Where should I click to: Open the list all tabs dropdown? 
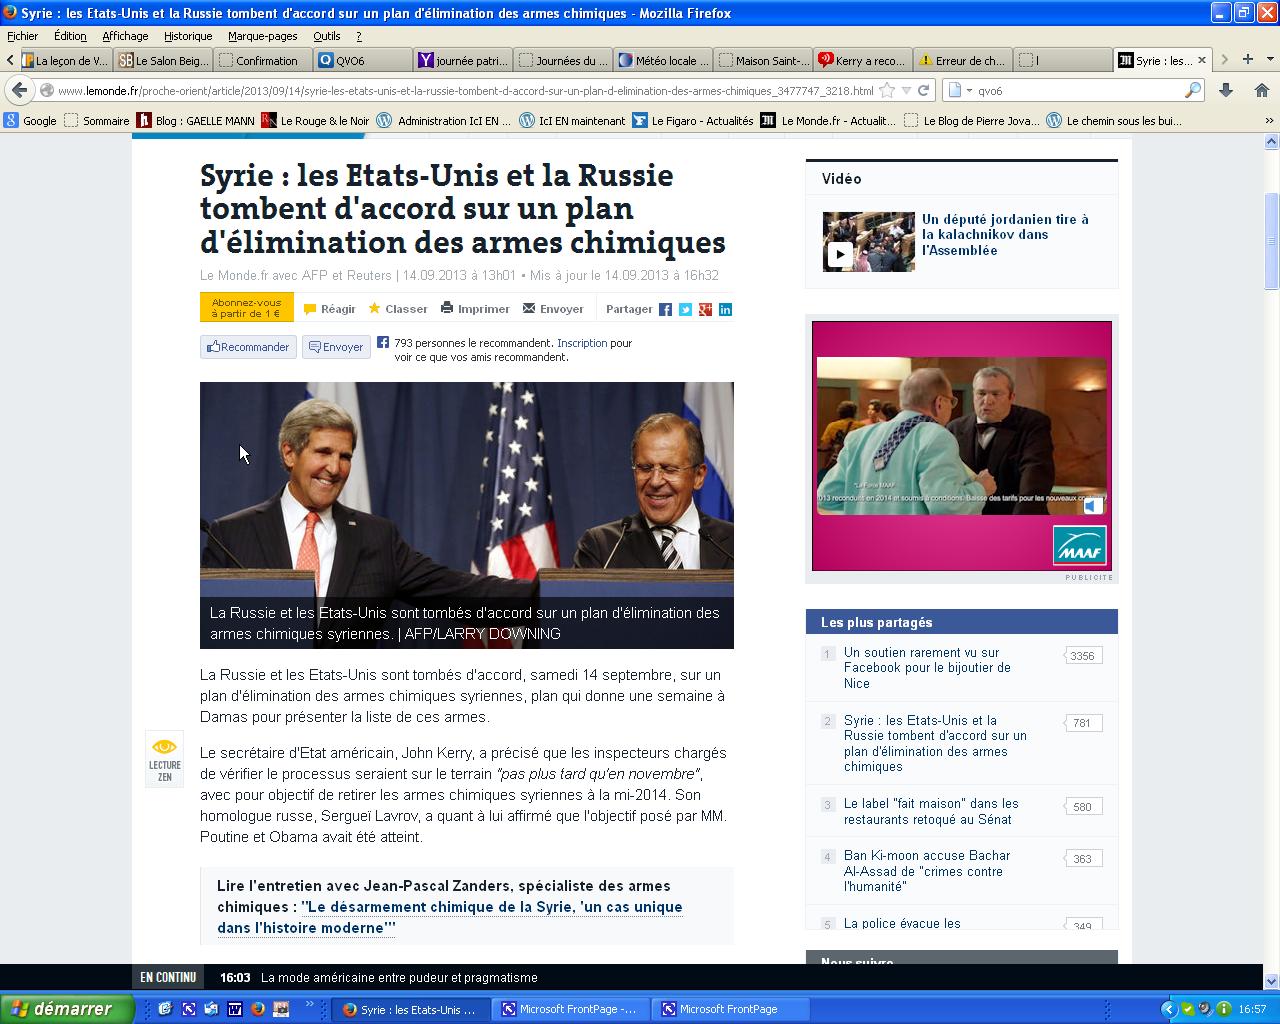(1269, 59)
